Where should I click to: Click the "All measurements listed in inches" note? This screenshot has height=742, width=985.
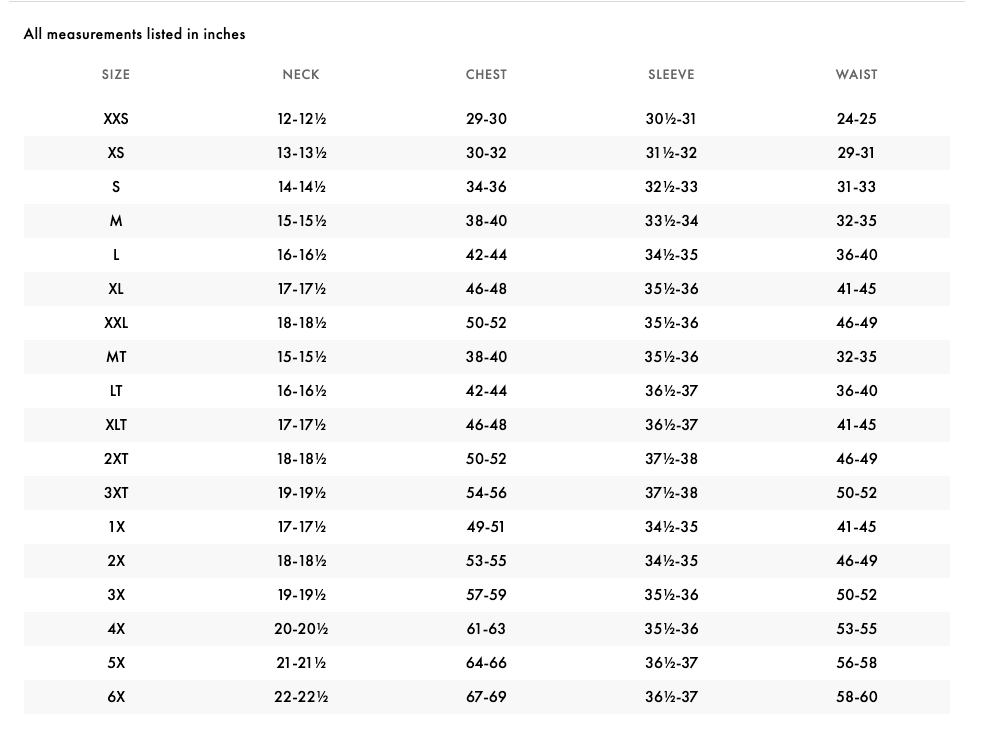click(x=134, y=34)
